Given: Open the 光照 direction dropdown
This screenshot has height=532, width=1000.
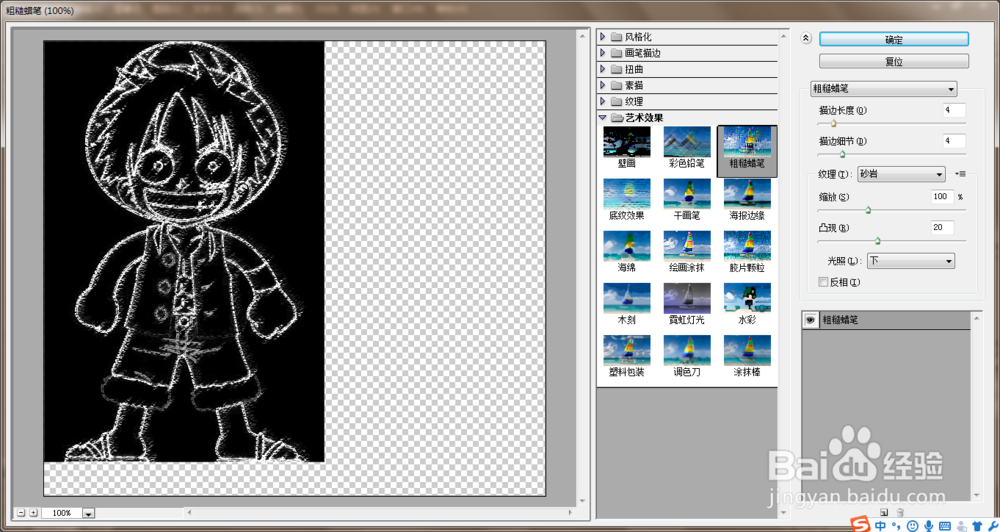Looking at the screenshot, I should [911, 260].
